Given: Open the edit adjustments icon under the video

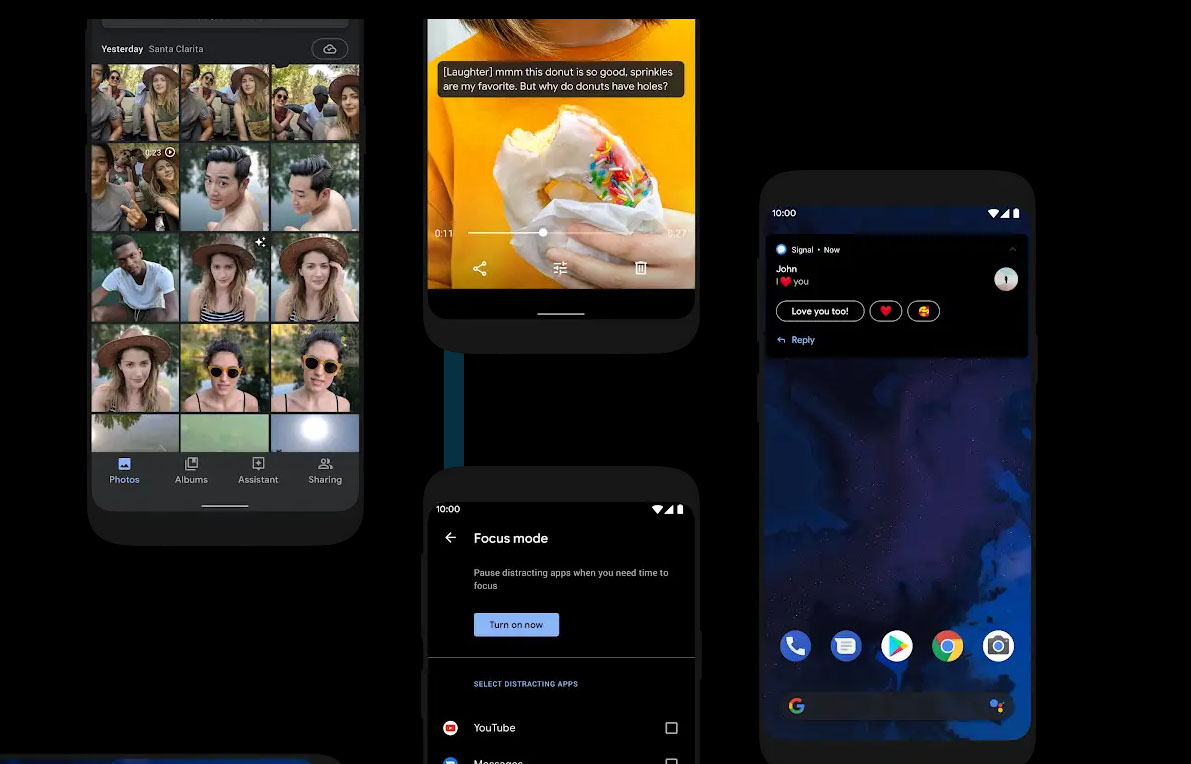Looking at the screenshot, I should (x=561, y=268).
